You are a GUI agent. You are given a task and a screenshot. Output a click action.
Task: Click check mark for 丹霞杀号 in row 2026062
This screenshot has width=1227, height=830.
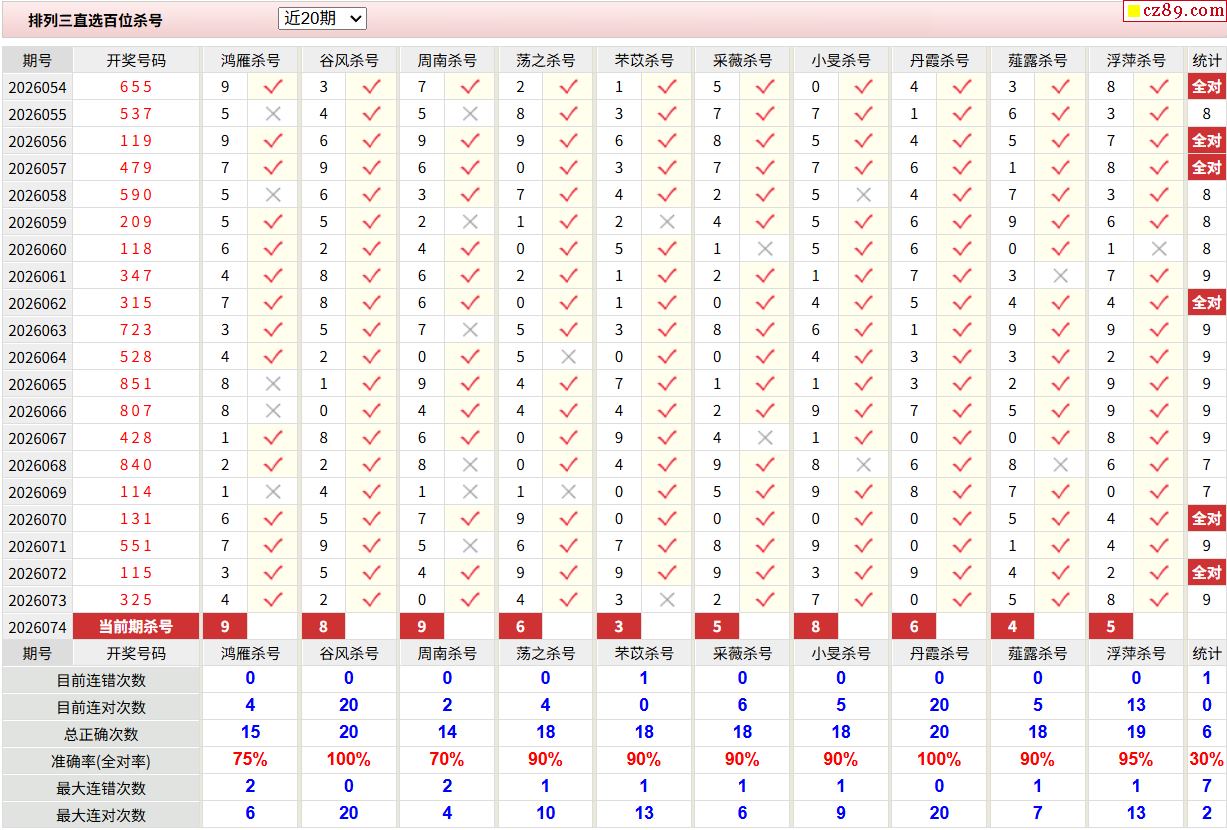click(x=962, y=303)
